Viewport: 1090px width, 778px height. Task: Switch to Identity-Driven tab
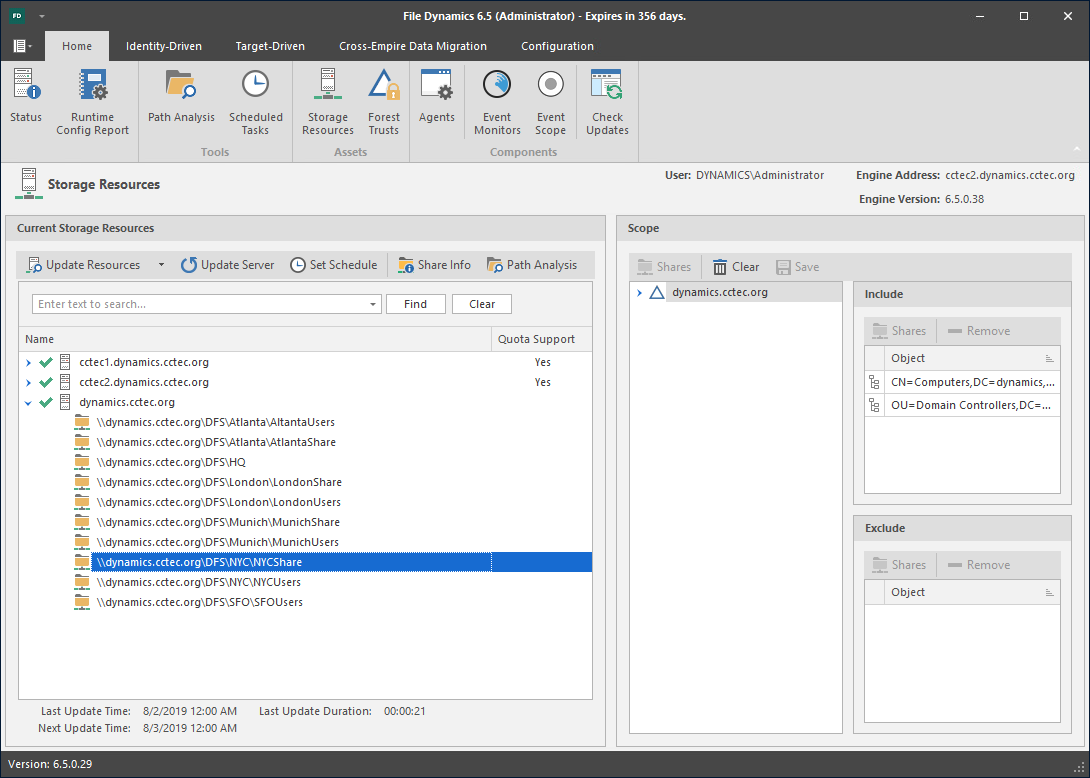pos(163,46)
